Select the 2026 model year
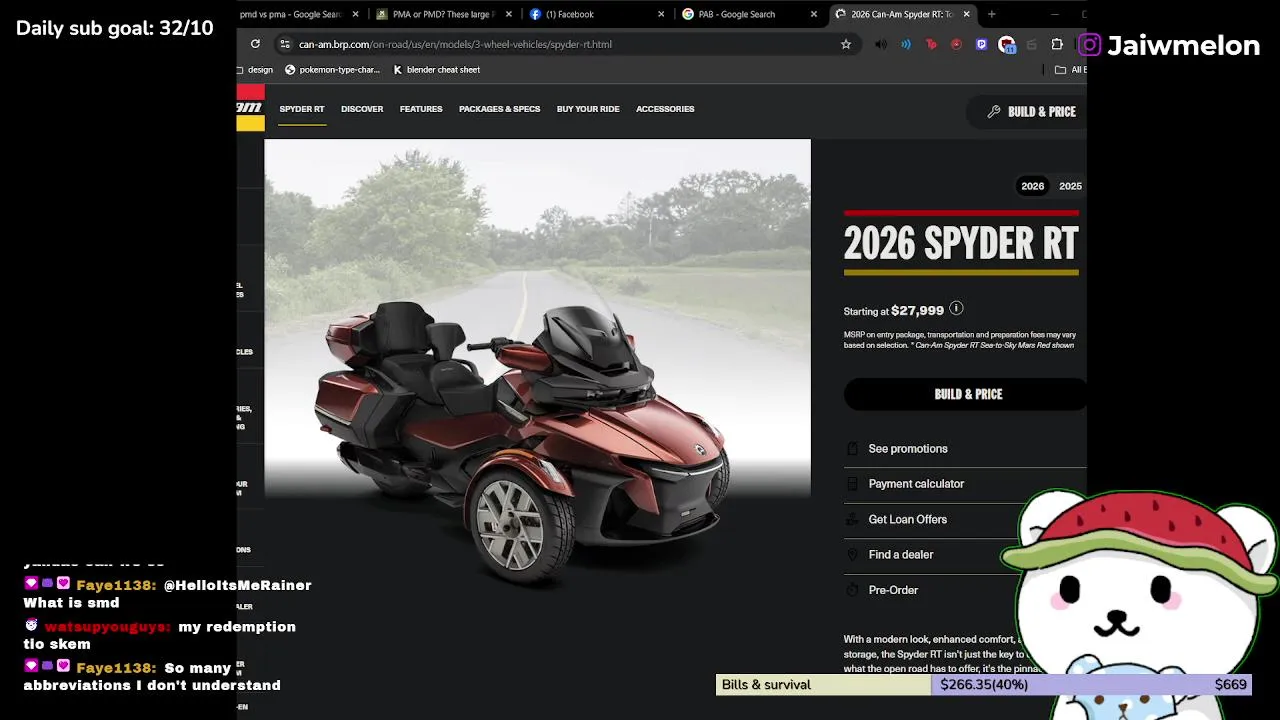This screenshot has width=1280, height=720. (x=1032, y=186)
